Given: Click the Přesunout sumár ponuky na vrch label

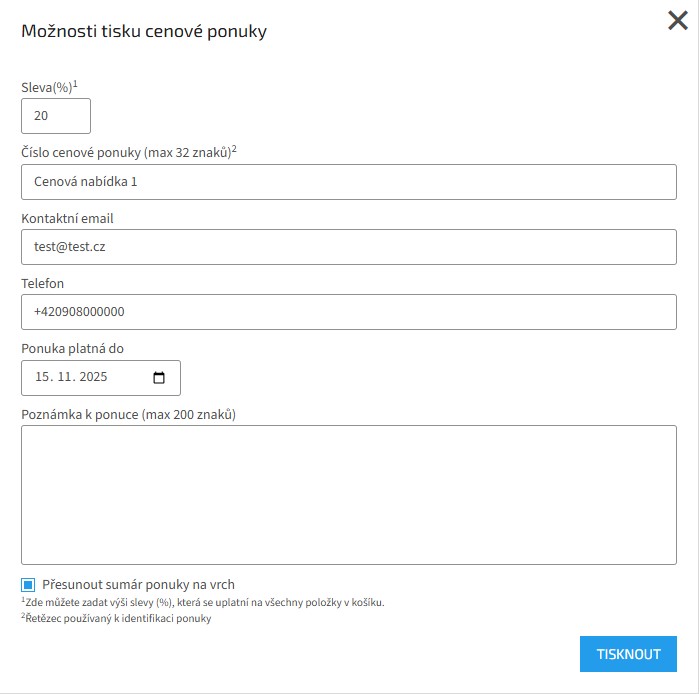Looking at the screenshot, I should click(138, 585).
